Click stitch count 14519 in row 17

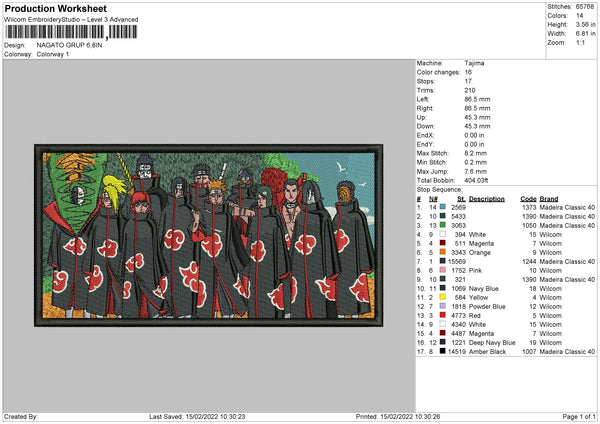(457, 351)
